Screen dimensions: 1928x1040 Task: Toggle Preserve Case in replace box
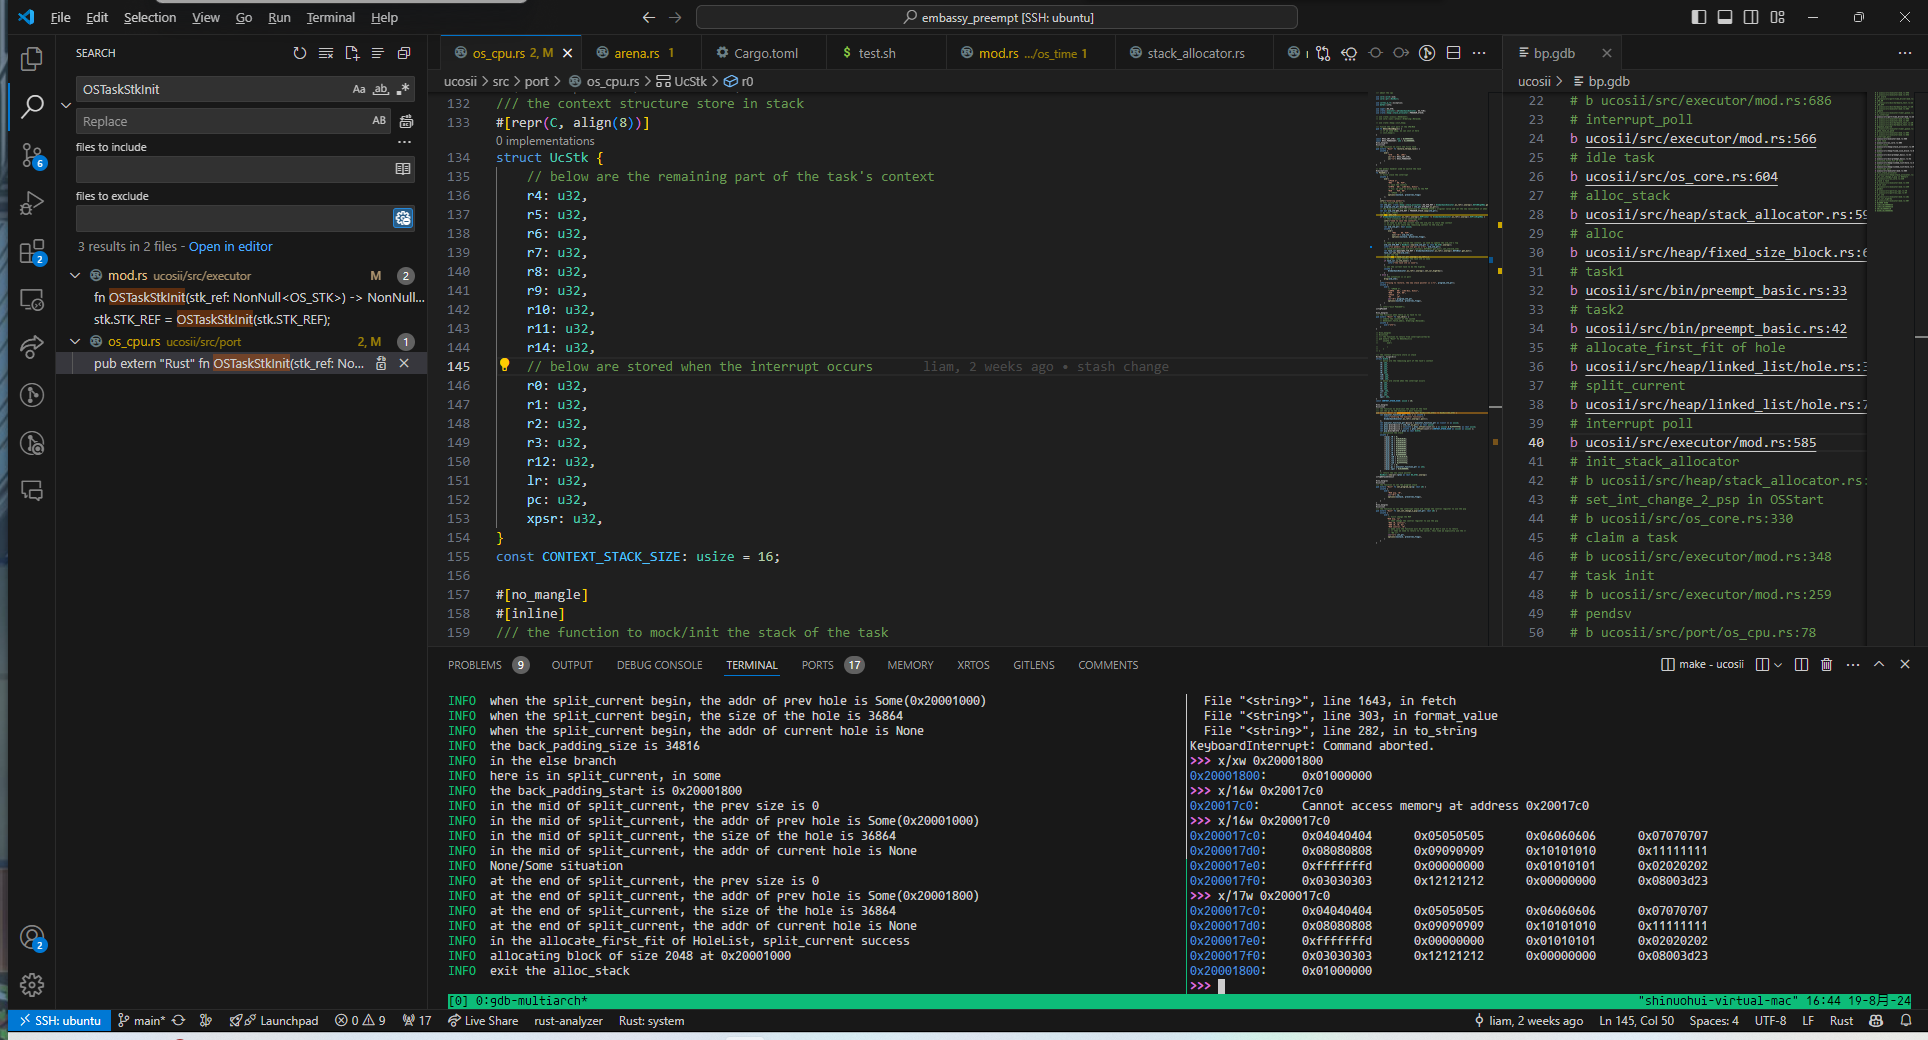379,121
